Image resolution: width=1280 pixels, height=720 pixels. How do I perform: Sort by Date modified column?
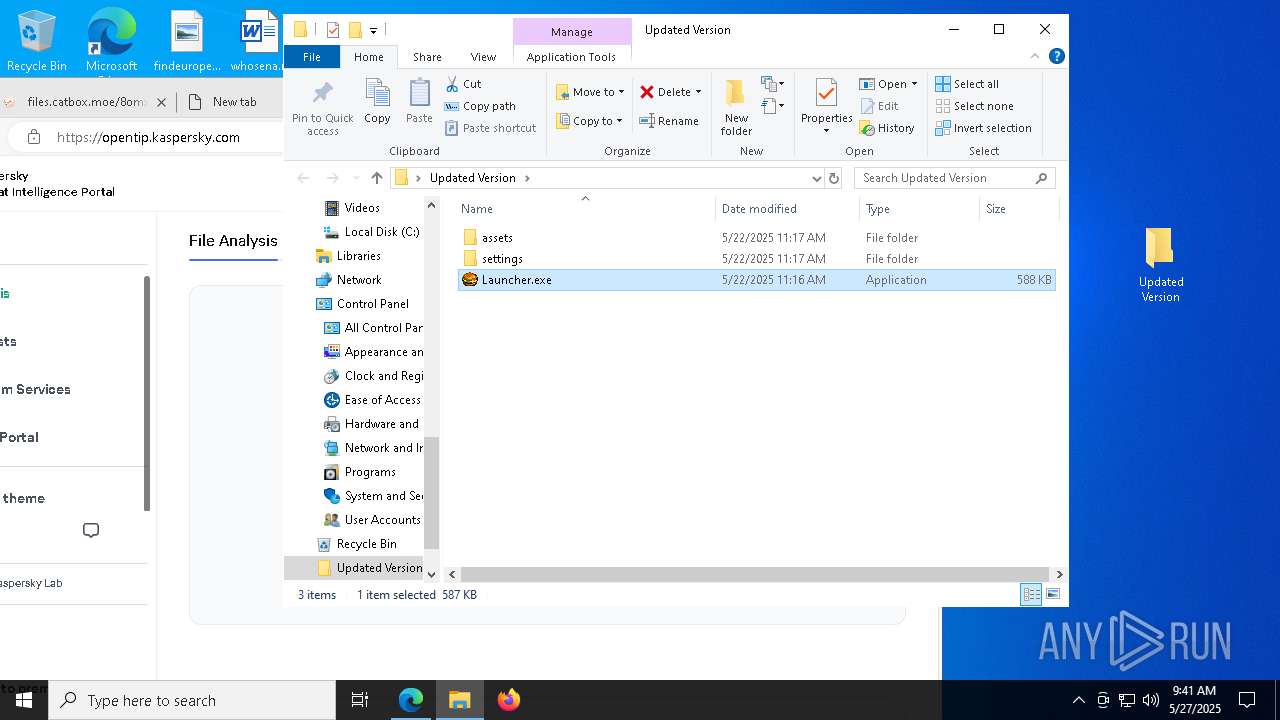pos(787,209)
